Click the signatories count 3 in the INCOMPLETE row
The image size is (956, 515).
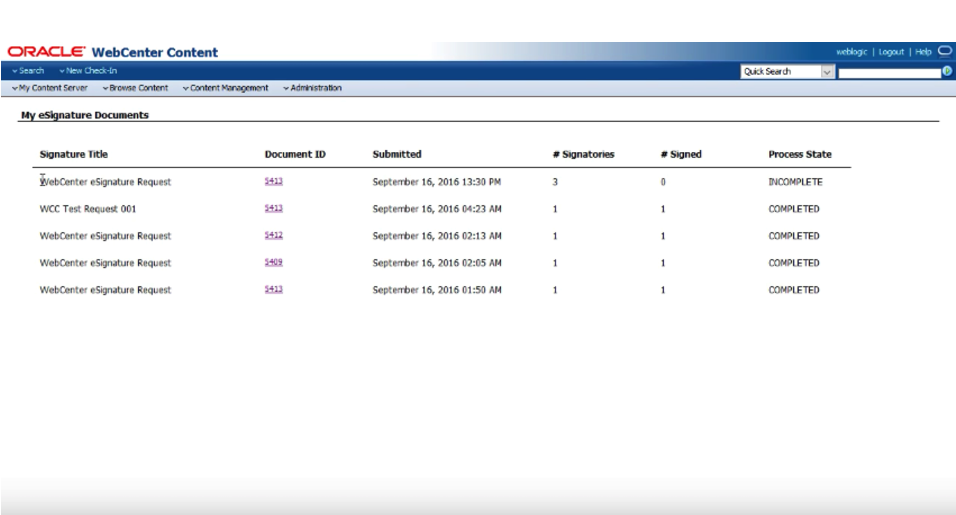[x=555, y=182]
